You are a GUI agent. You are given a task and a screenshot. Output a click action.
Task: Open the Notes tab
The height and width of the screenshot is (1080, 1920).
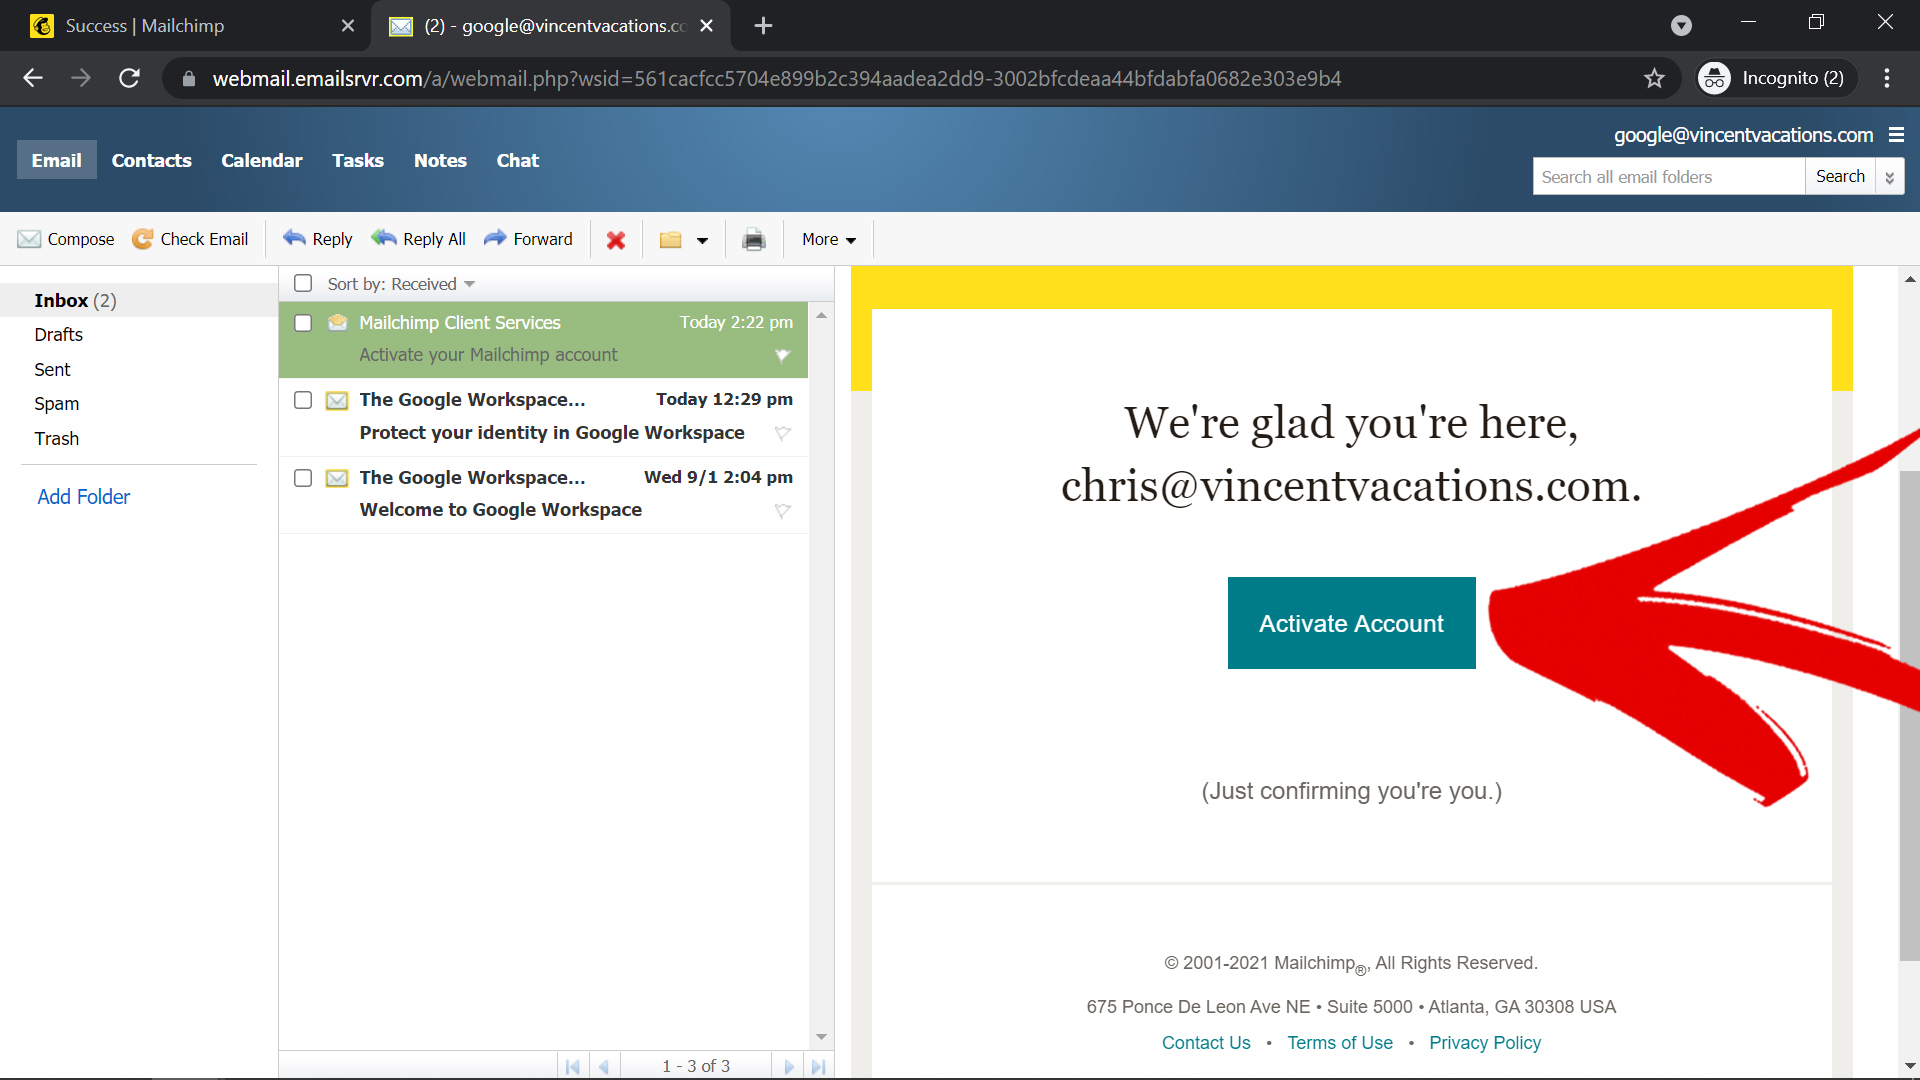[x=440, y=160]
